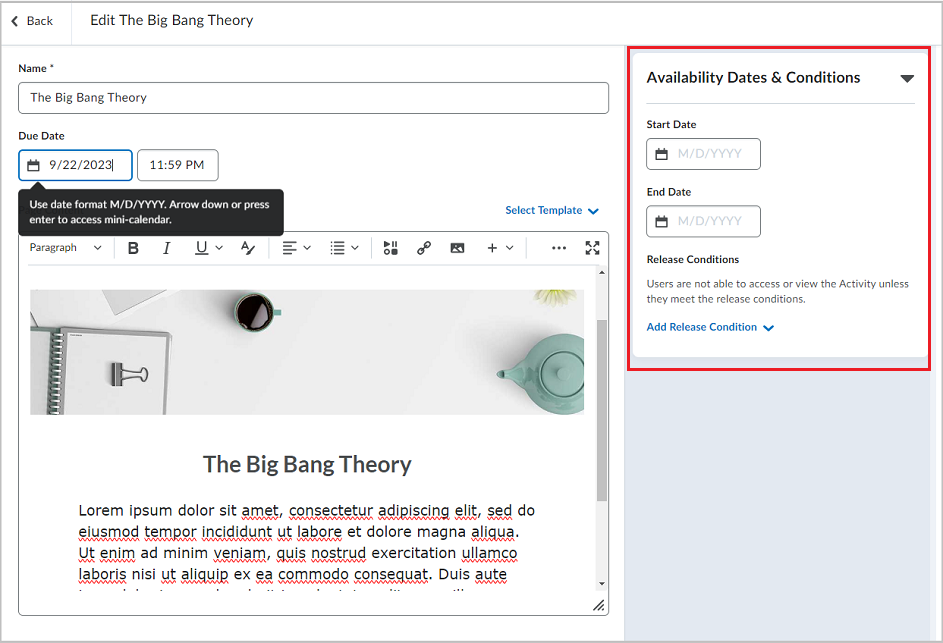Click the Lorem ipsum paragraph text
Screen dimensions: 943x643
pos(307,543)
